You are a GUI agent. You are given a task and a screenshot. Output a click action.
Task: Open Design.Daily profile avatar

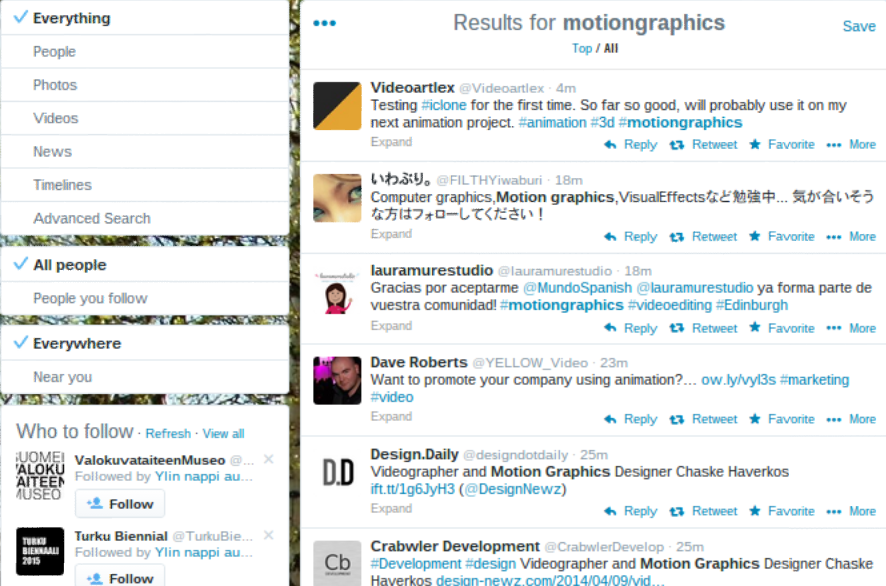[x=337, y=472]
